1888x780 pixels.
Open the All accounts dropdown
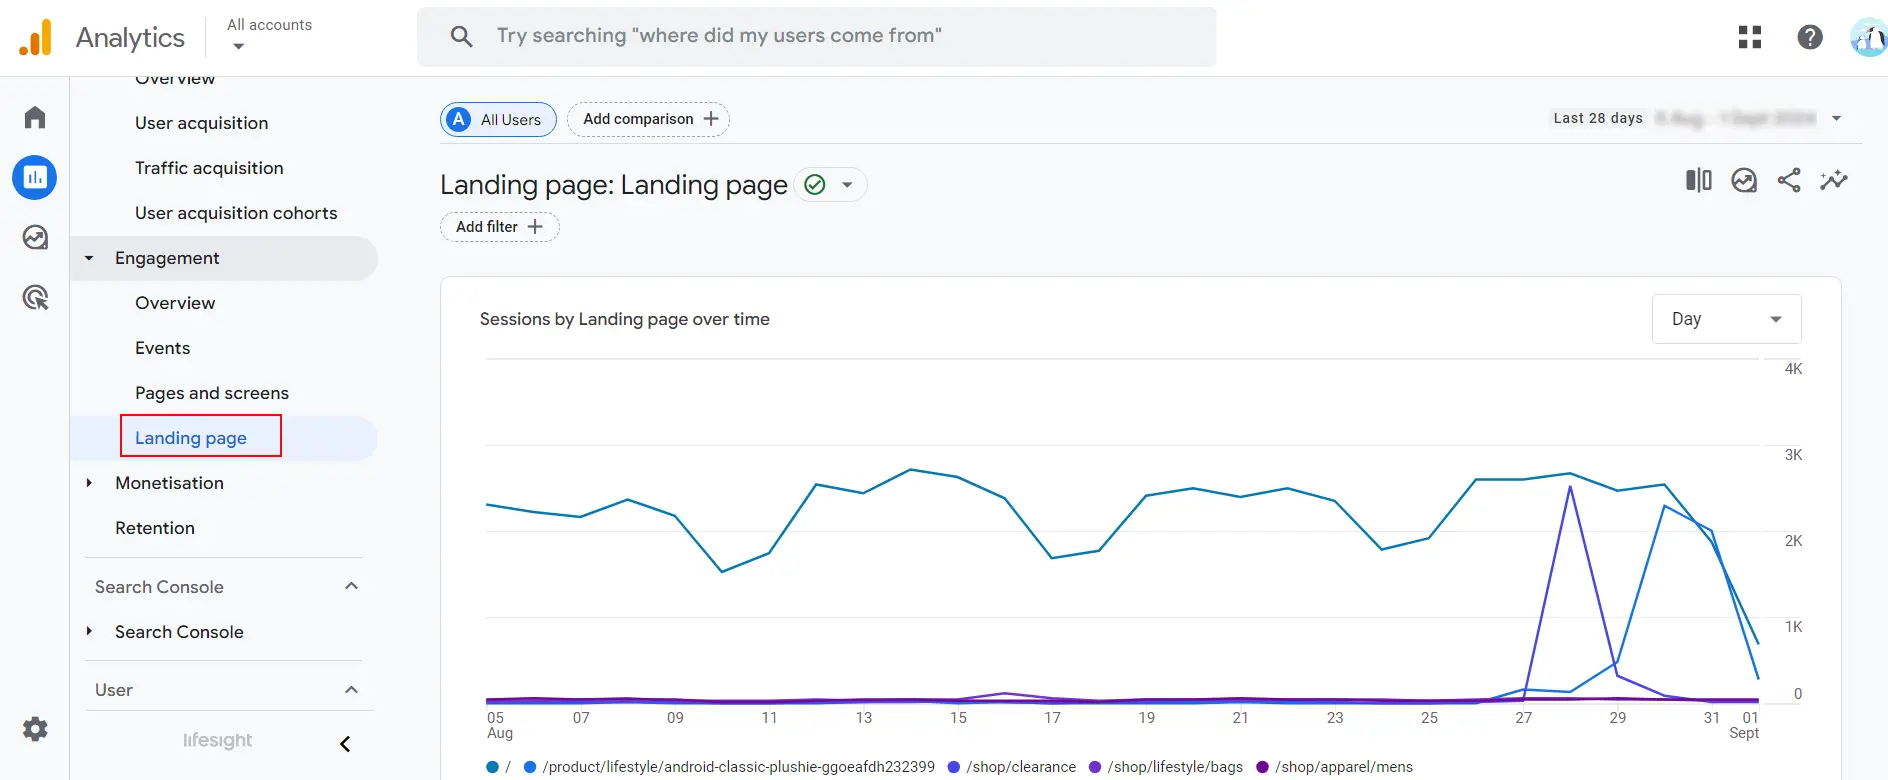click(269, 34)
